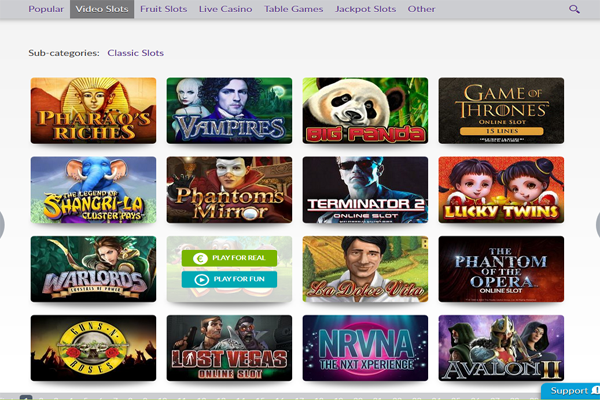This screenshot has height=400, width=600.
Task: Select the Game of Thrones slot
Action: click(501, 111)
